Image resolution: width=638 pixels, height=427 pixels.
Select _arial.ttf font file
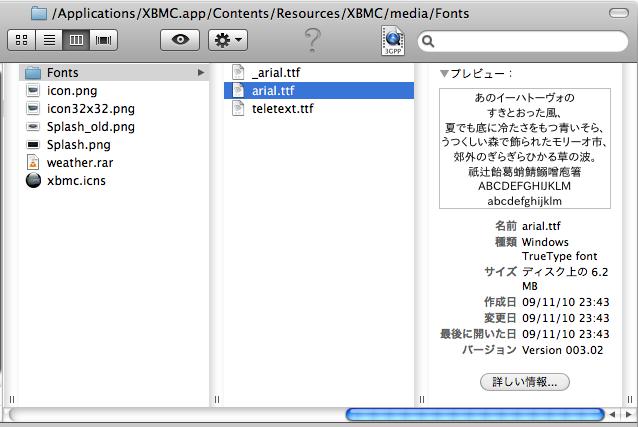(274, 72)
